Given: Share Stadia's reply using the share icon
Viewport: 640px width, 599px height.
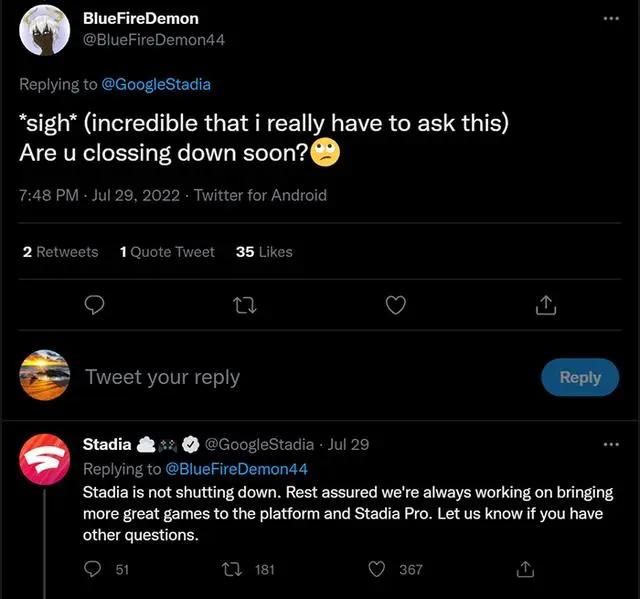Looking at the screenshot, I should tap(523, 569).
